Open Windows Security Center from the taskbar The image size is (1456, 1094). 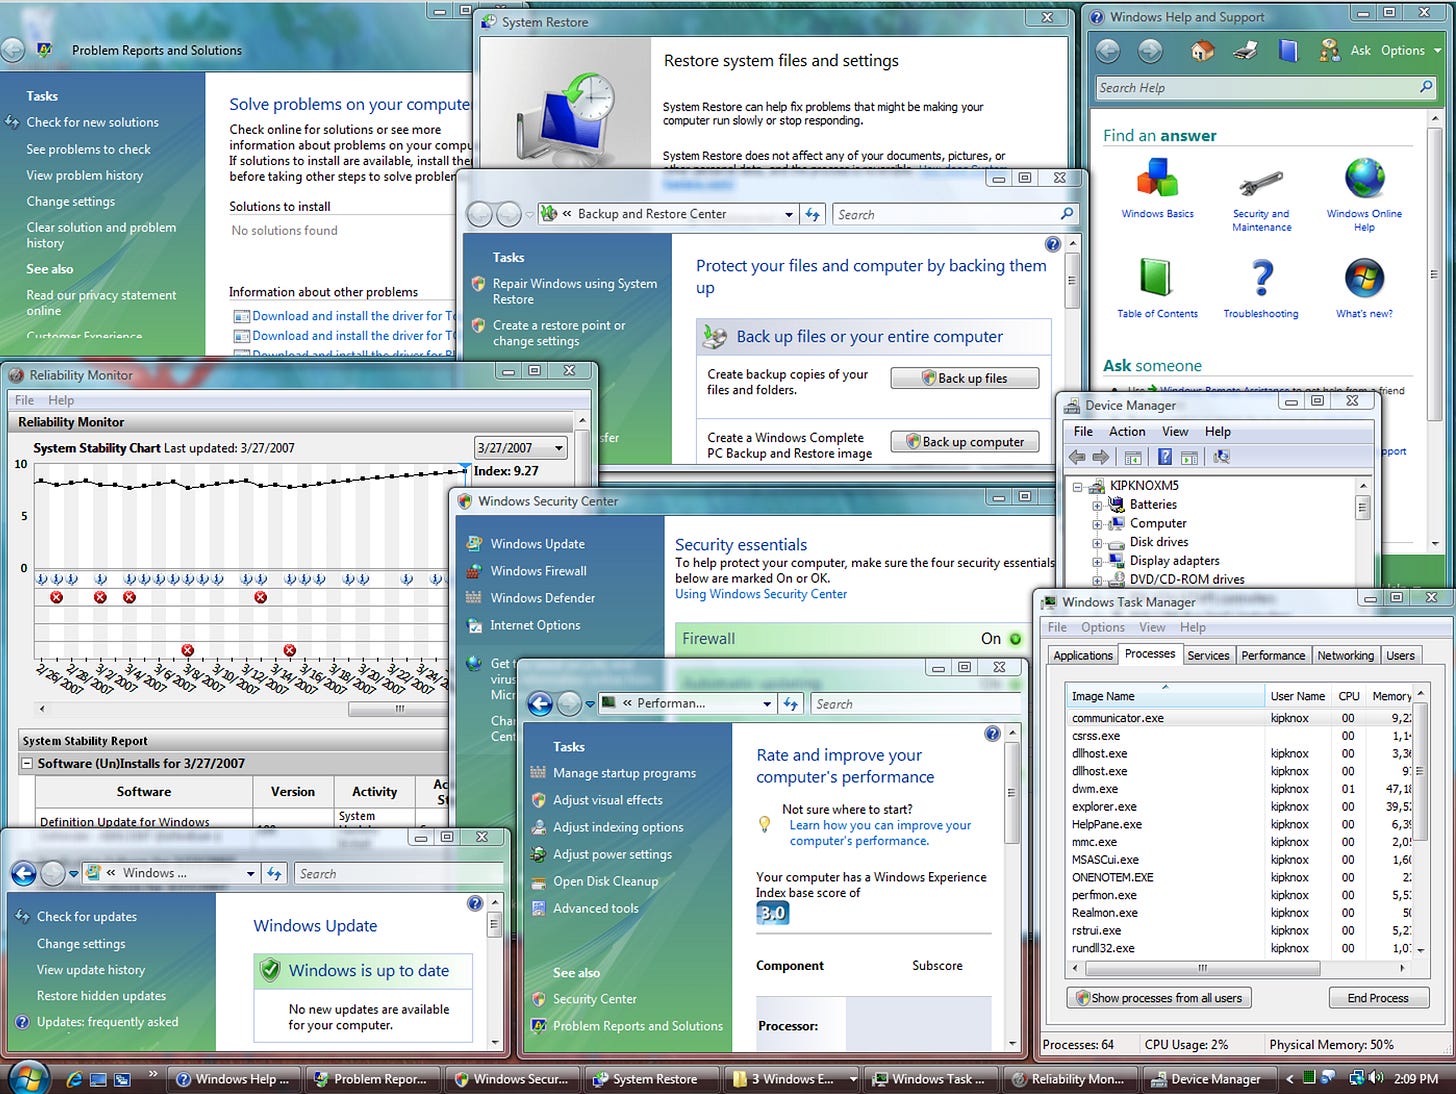tap(512, 1079)
